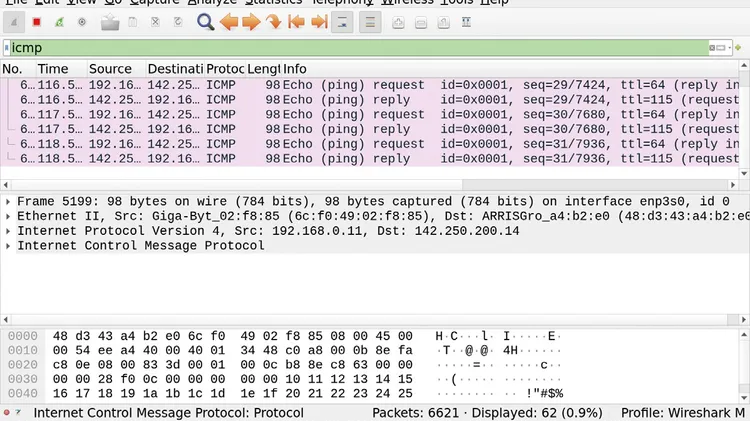The height and width of the screenshot is (421, 750).
Task: Expand Internet Protocol Version 4 node
Action: 8,232
